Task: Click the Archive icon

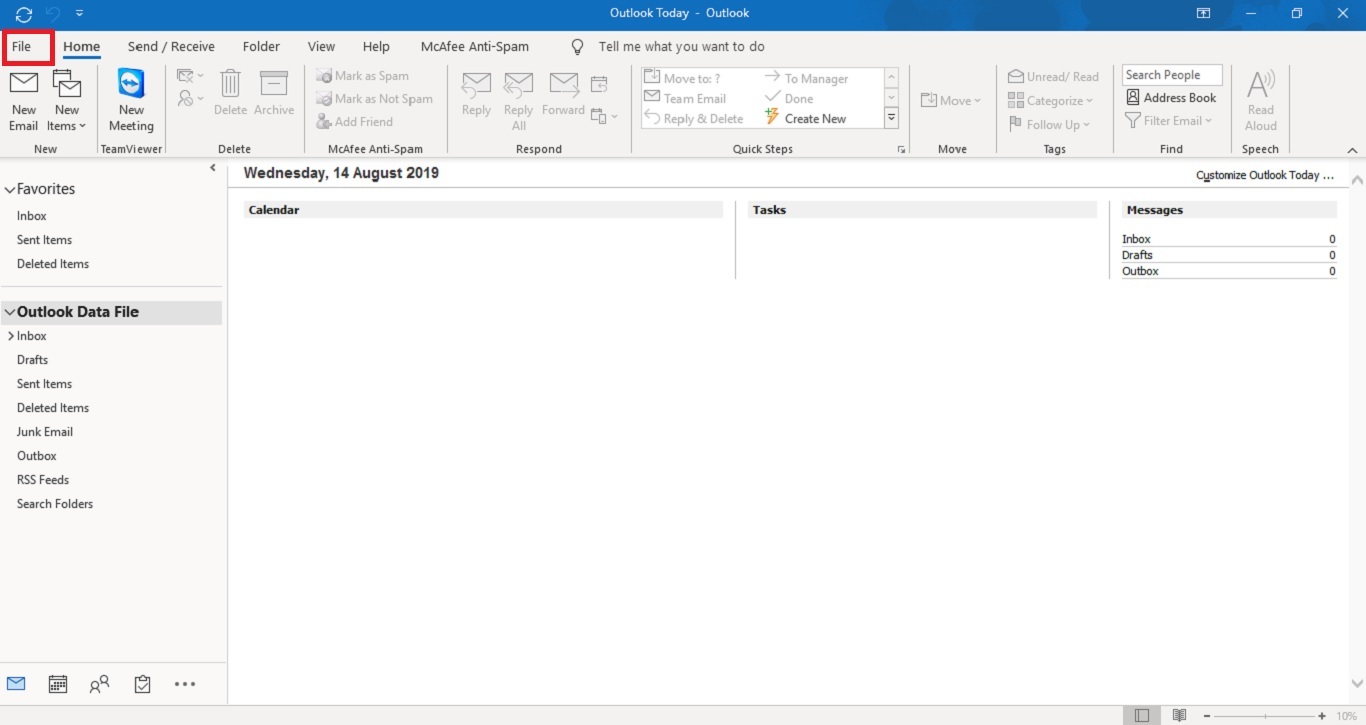Action: [274, 83]
